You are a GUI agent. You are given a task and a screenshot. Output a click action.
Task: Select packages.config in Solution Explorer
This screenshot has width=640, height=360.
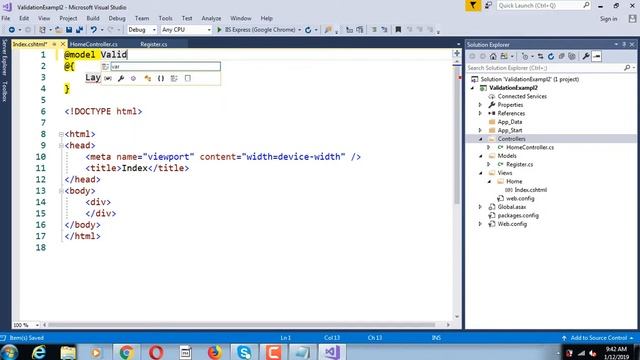(518, 216)
